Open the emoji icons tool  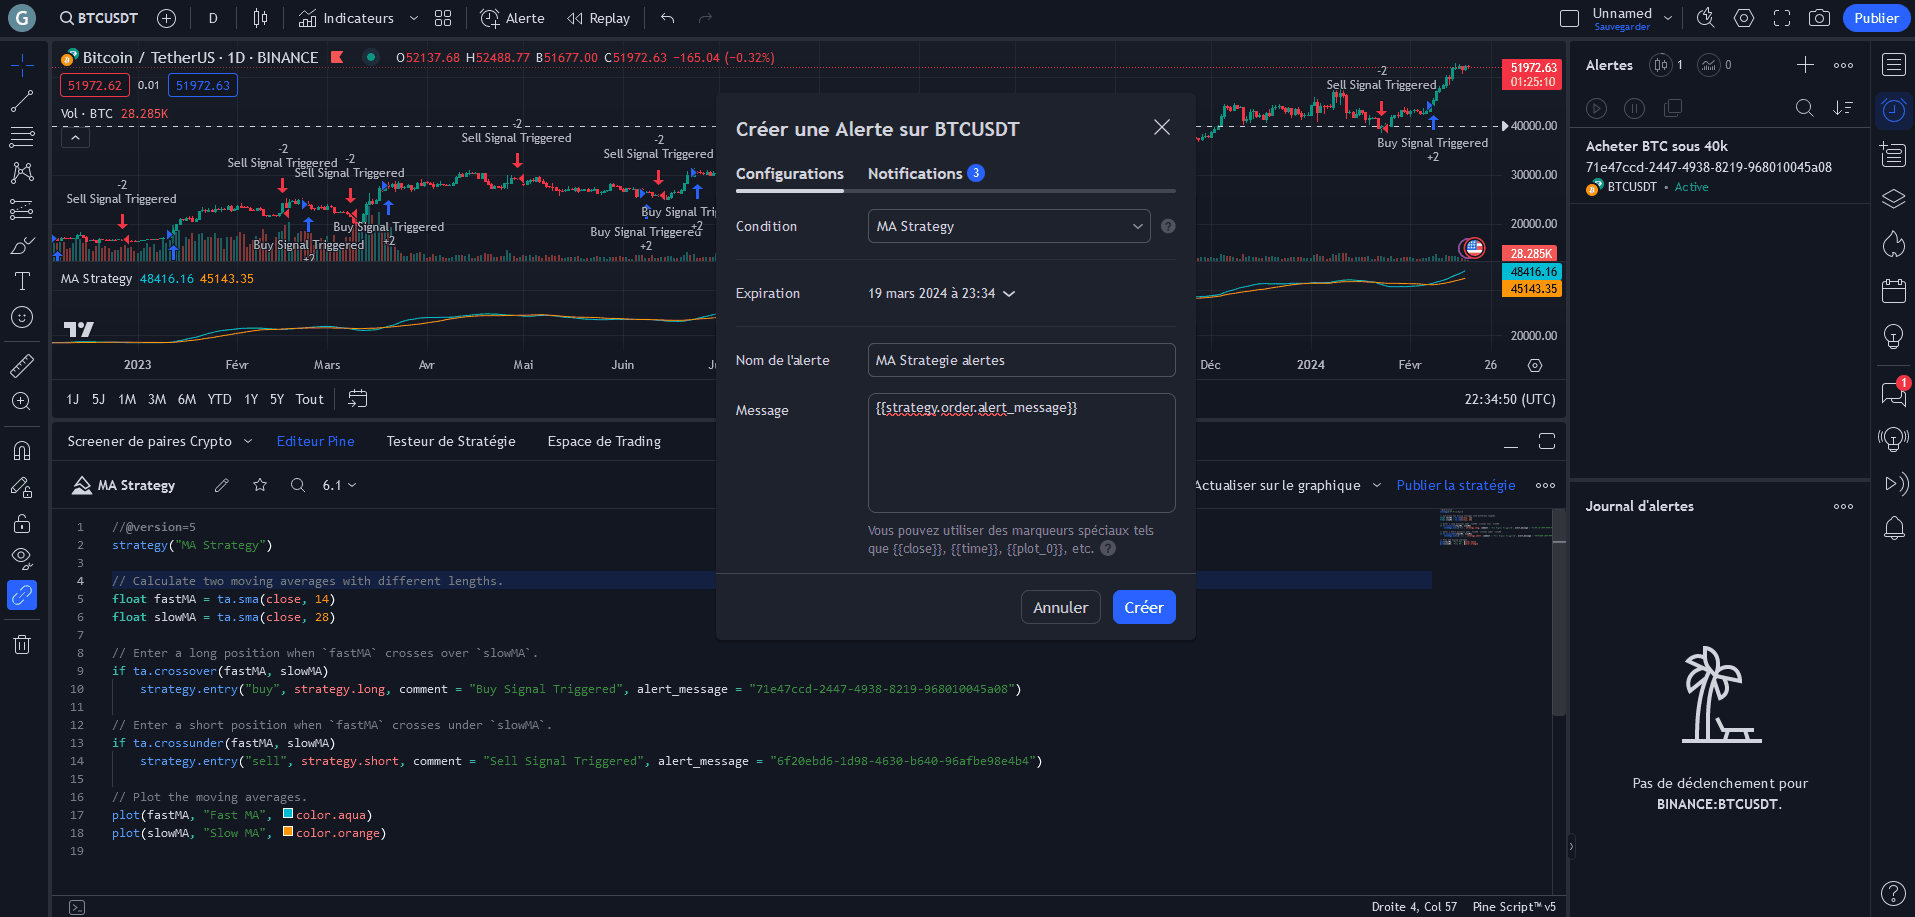tap(22, 317)
